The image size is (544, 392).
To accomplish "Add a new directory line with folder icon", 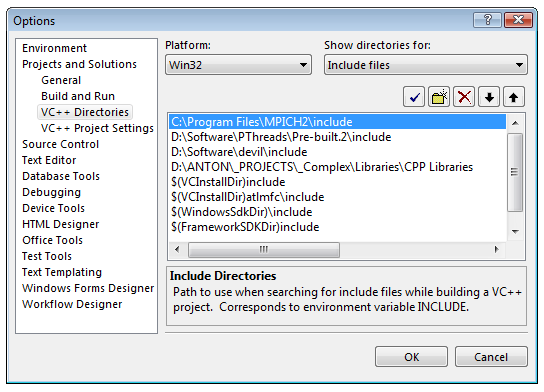I will pos(439,97).
